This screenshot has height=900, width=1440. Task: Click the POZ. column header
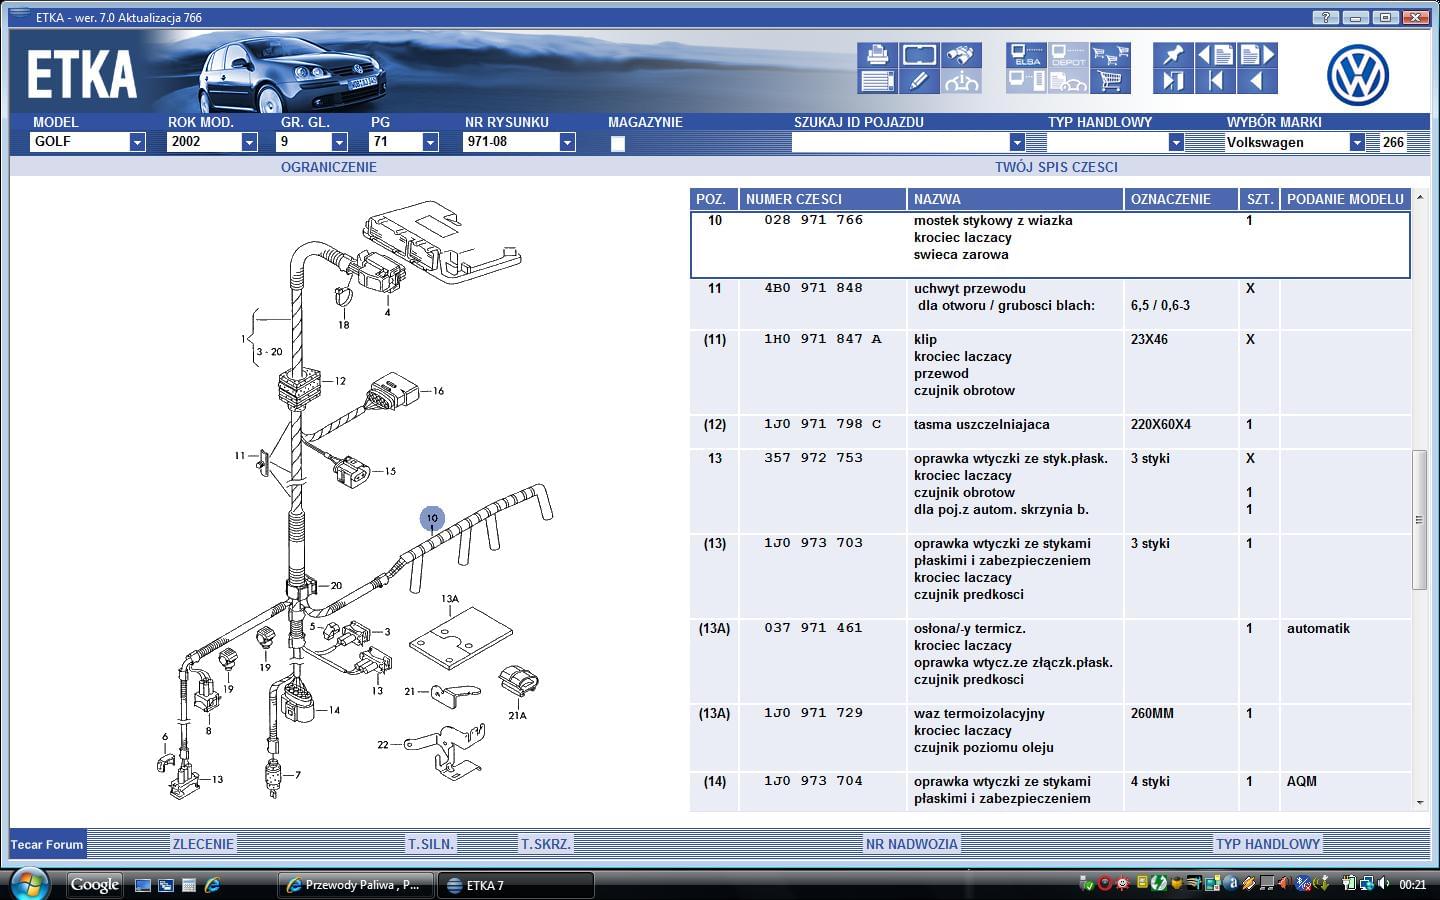pyautogui.click(x=713, y=199)
